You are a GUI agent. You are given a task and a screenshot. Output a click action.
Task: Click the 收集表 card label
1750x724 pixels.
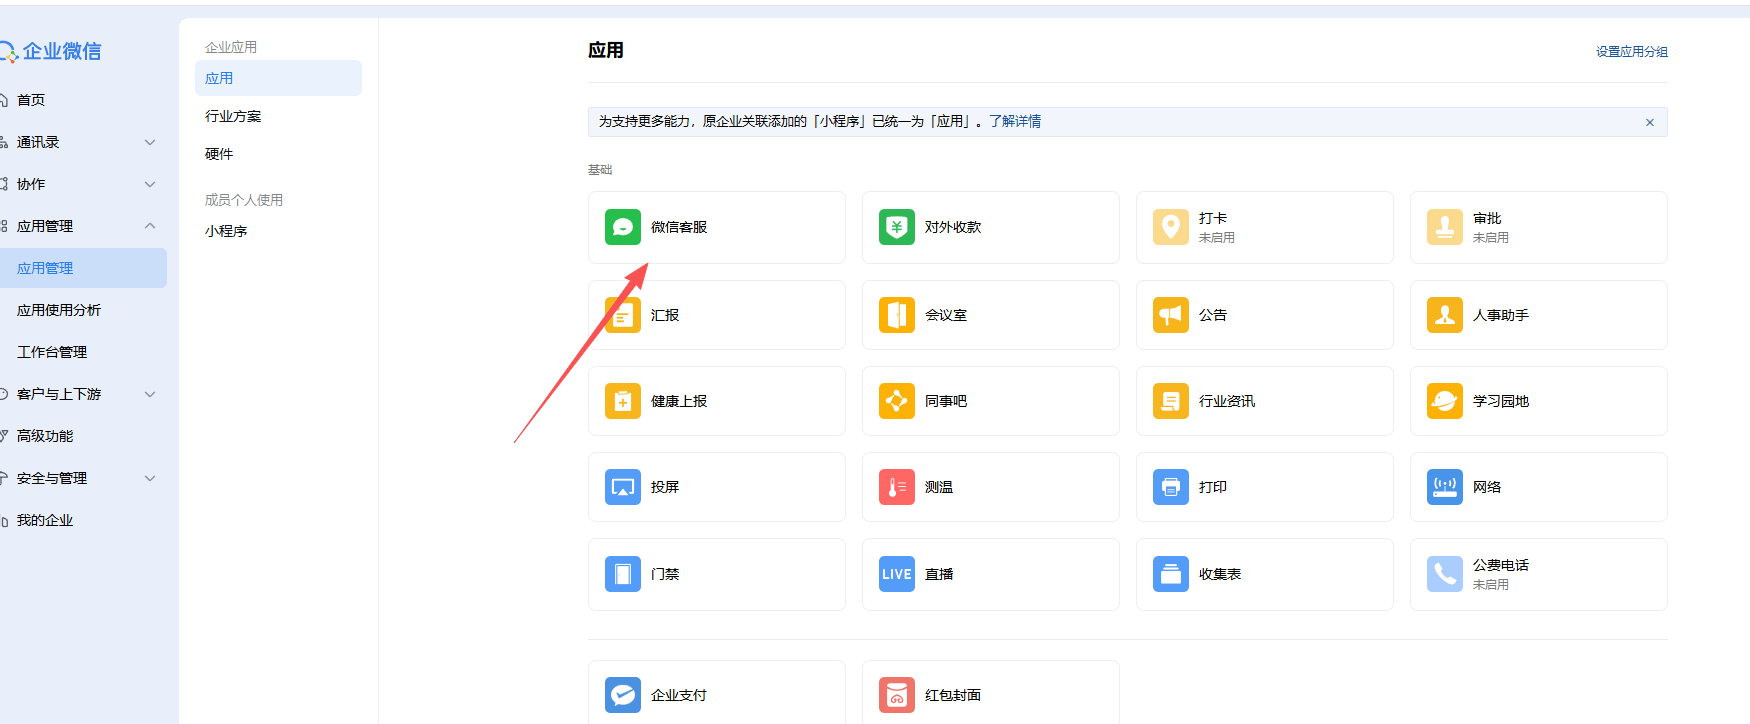[1220, 574]
